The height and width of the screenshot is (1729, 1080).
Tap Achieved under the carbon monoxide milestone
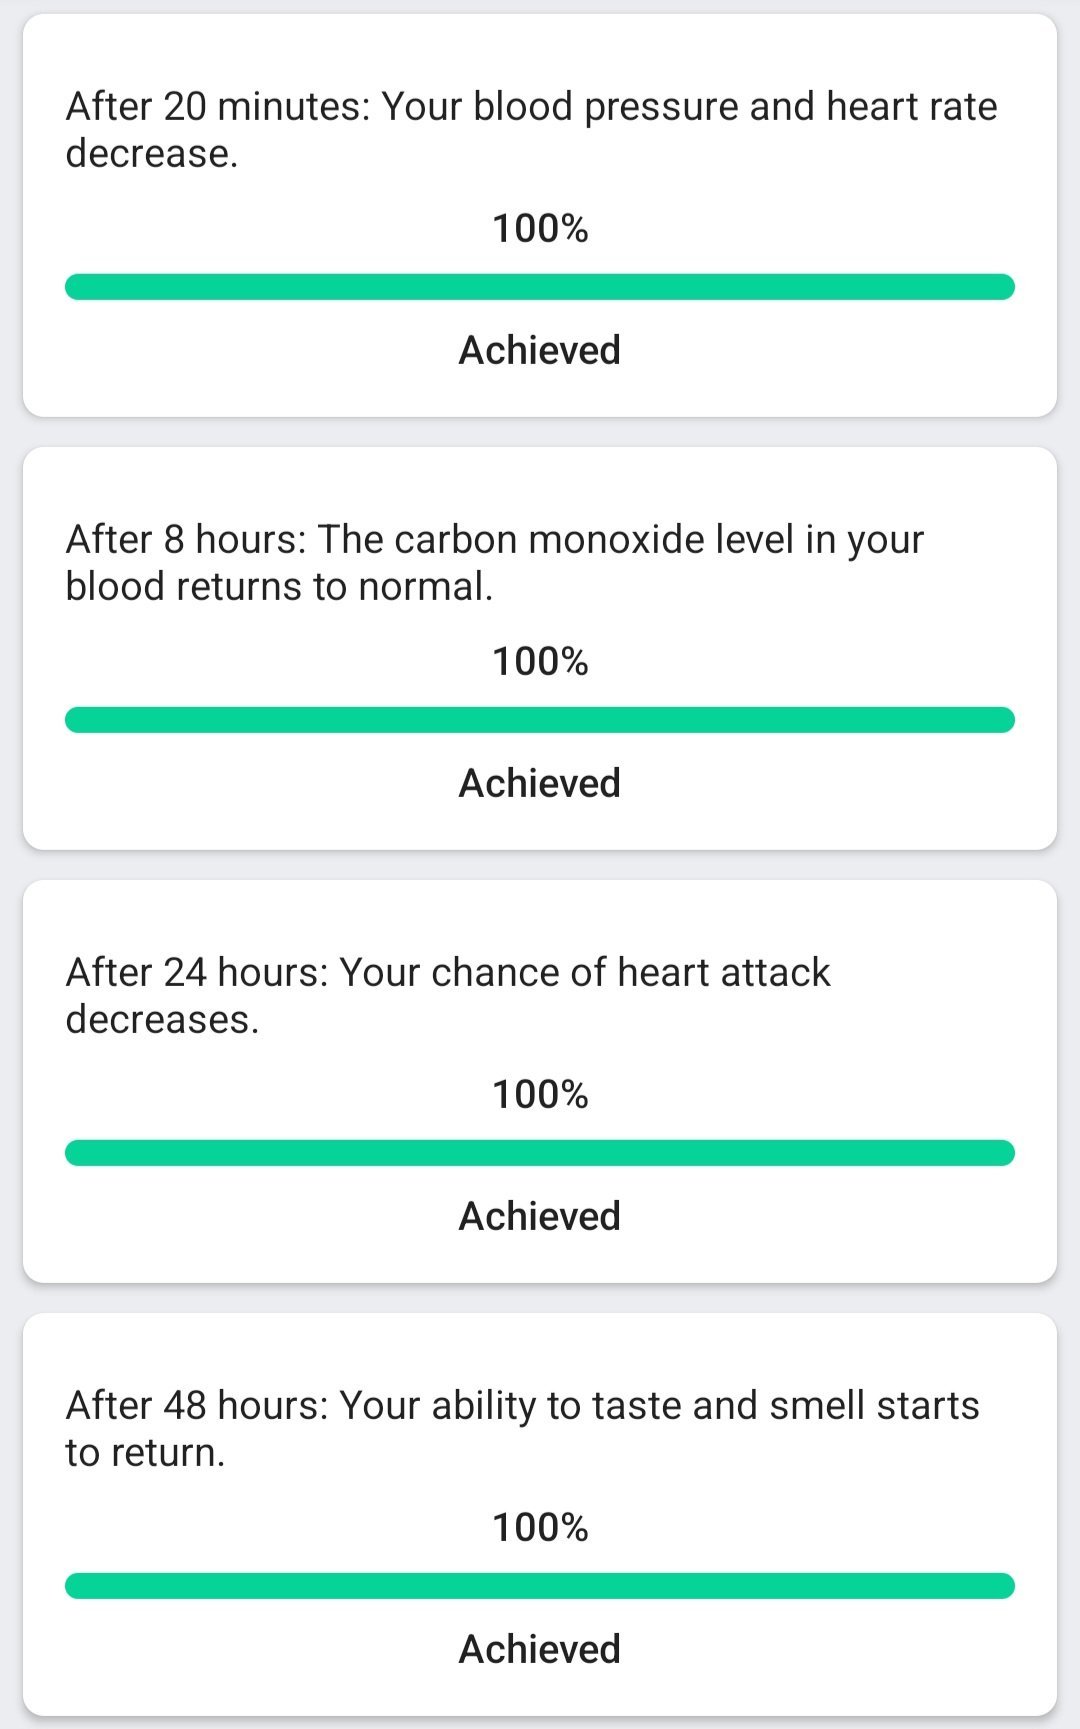[x=540, y=783]
